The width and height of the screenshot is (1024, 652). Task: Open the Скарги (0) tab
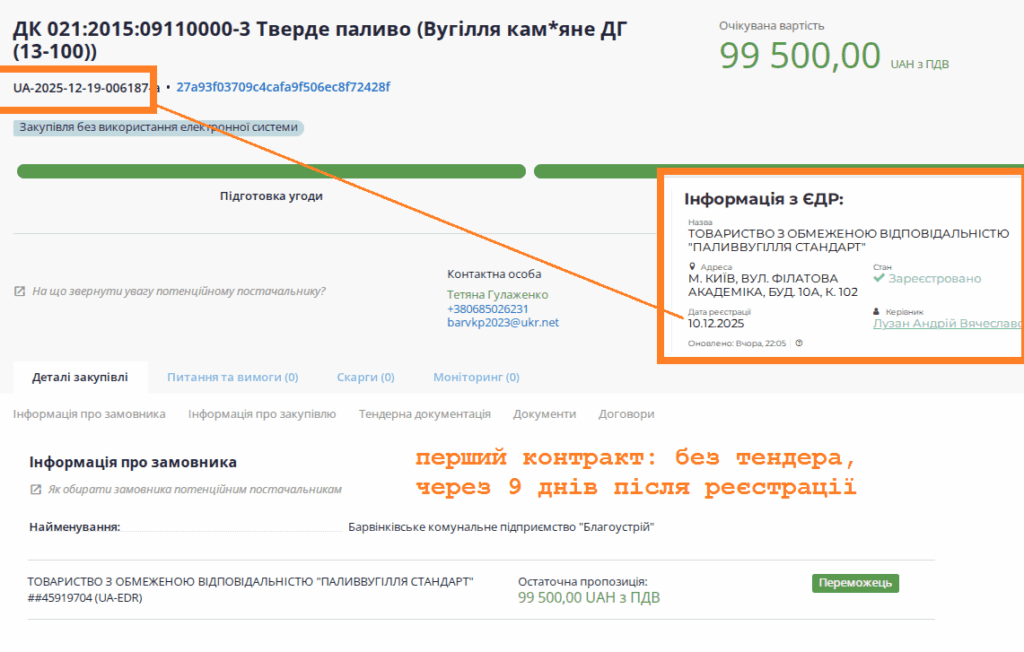pos(365,377)
